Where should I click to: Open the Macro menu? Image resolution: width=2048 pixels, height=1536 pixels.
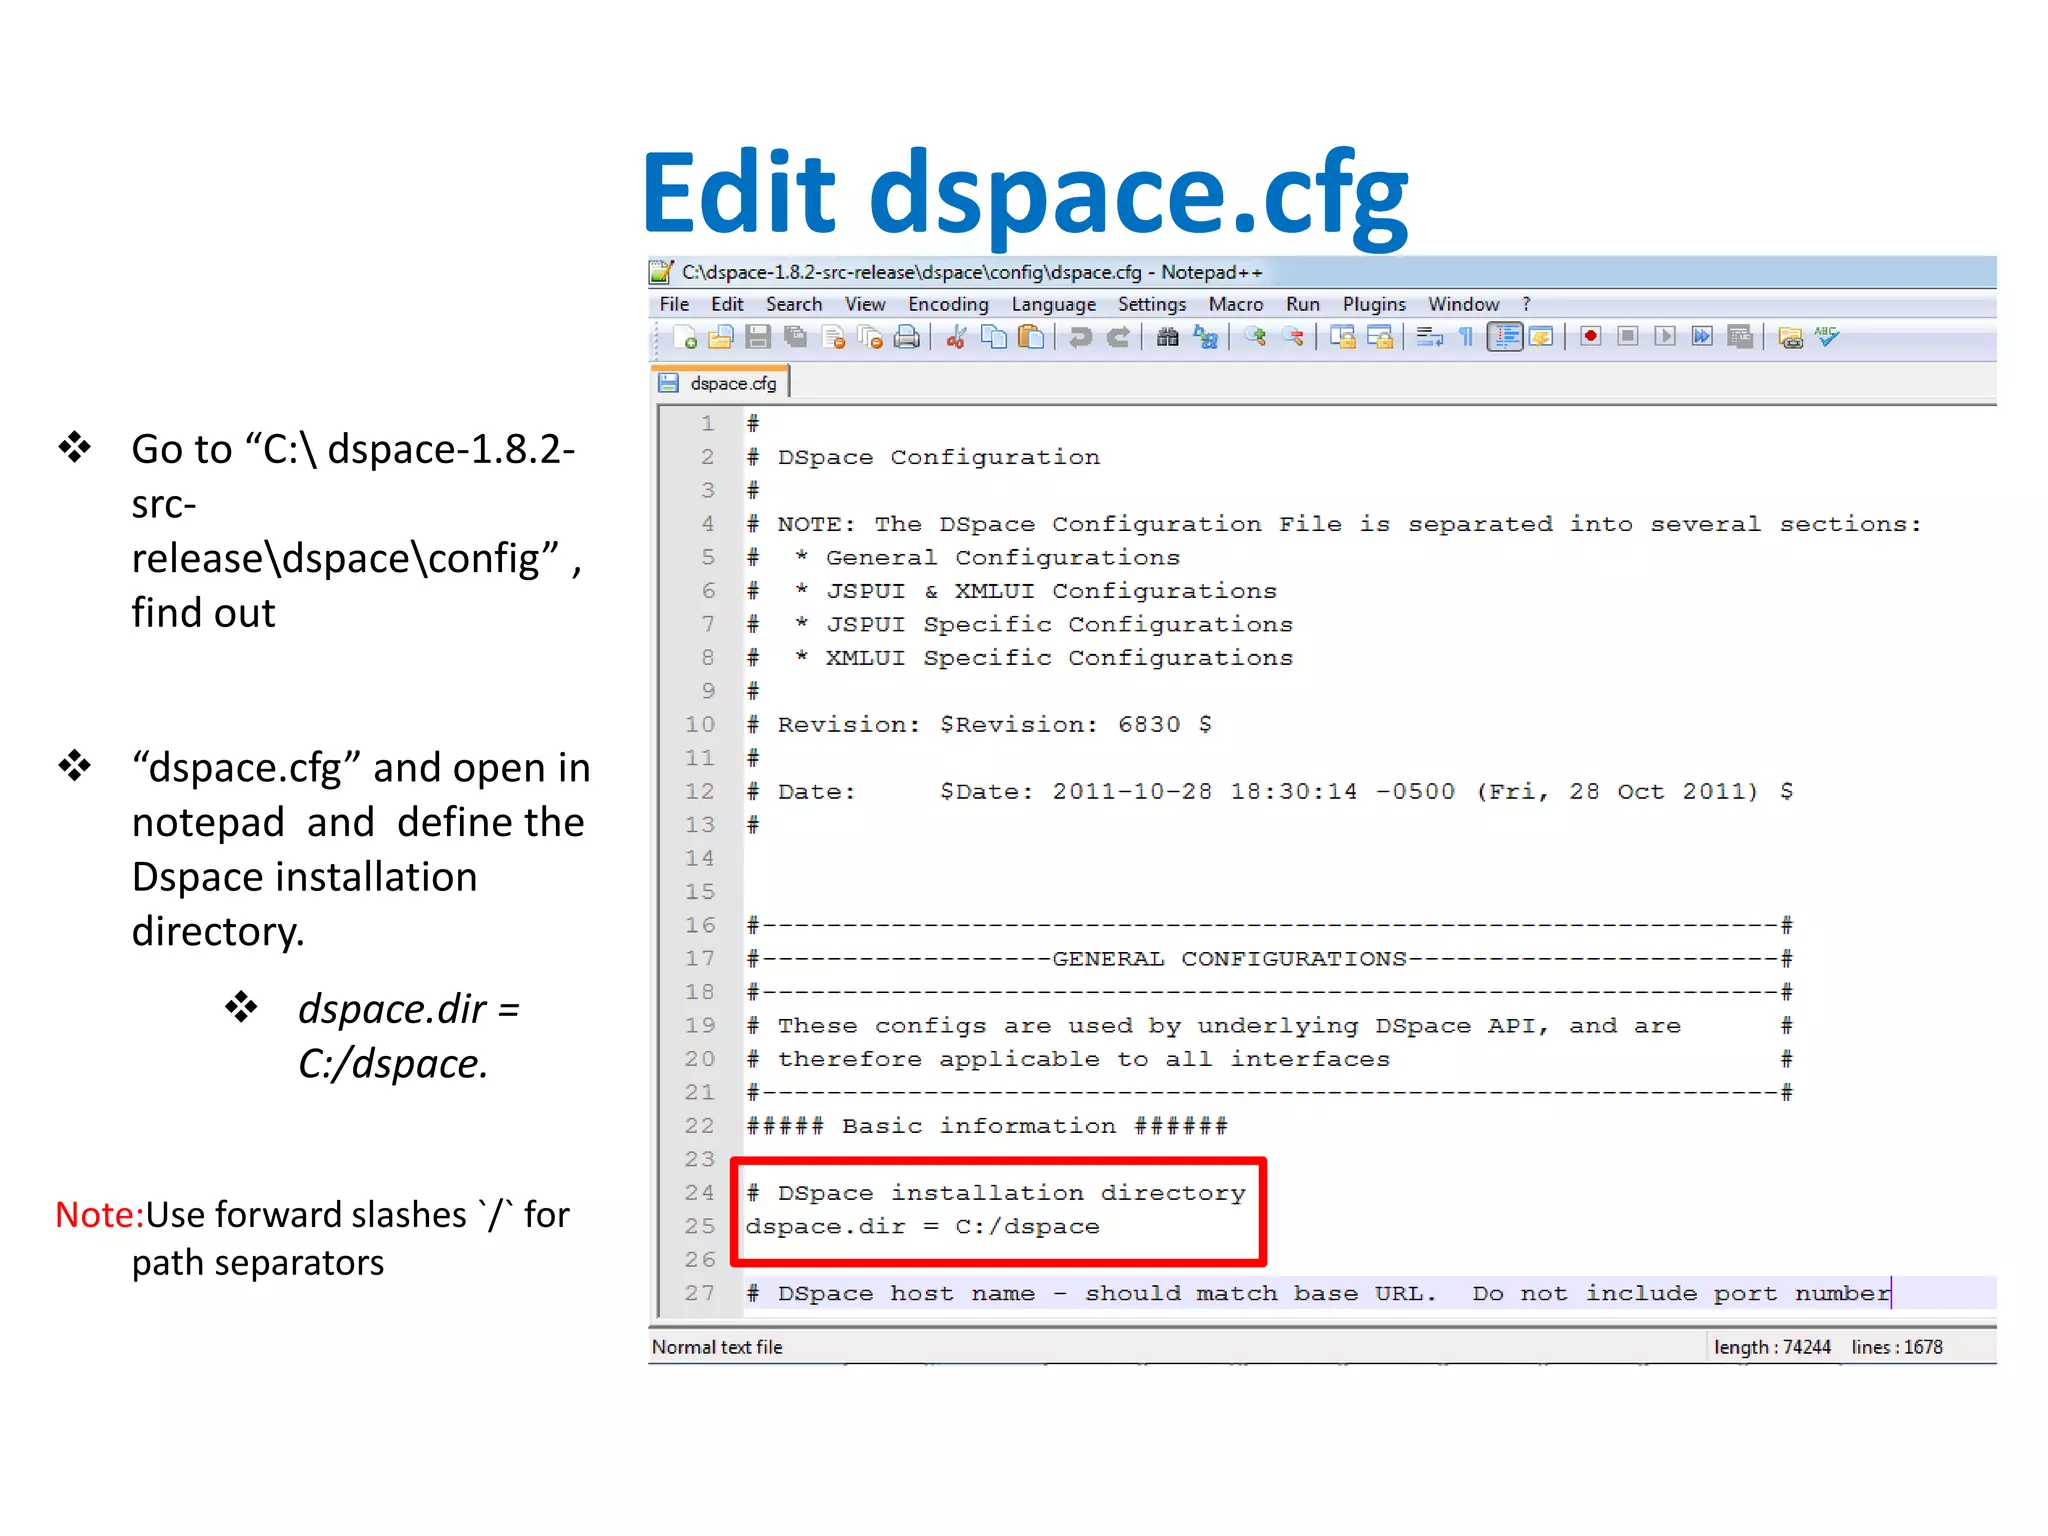pyautogui.click(x=1236, y=304)
